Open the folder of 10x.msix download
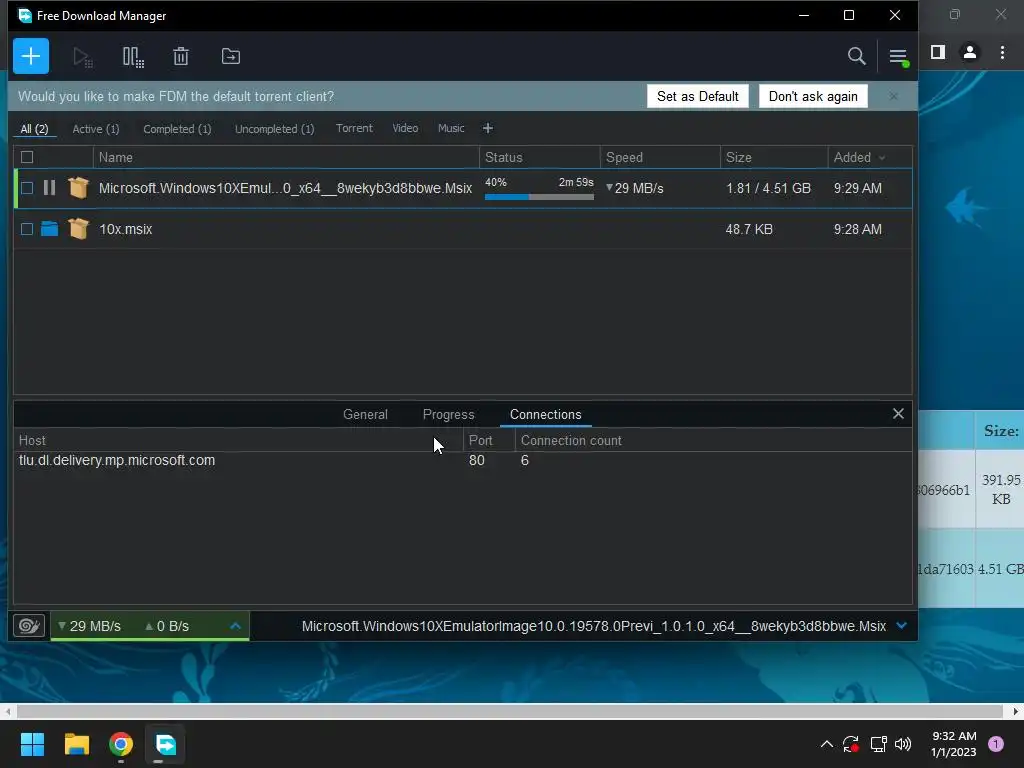Image resolution: width=1024 pixels, height=768 pixels. pyautogui.click(x=49, y=229)
